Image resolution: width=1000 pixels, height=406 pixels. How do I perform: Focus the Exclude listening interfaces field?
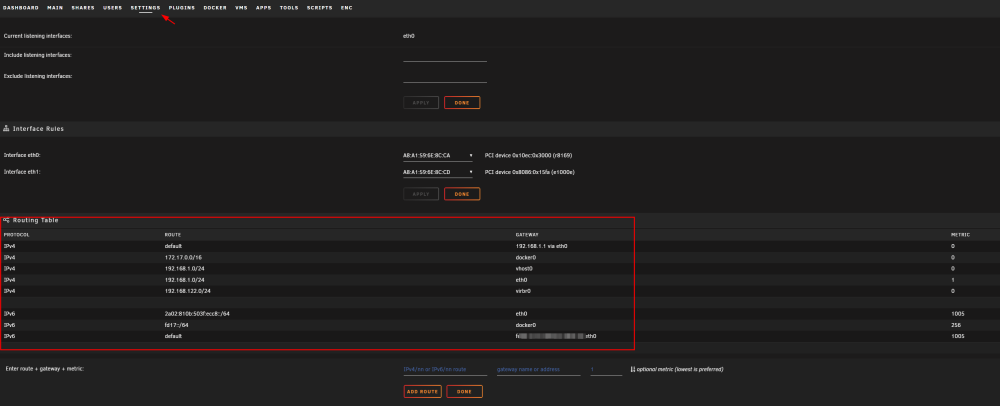pyautogui.click(x=445, y=77)
